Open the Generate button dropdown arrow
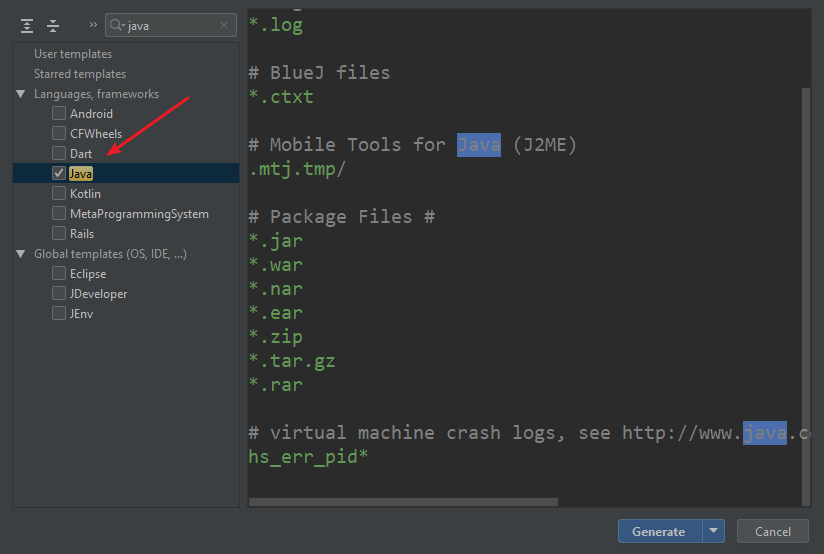 714,531
